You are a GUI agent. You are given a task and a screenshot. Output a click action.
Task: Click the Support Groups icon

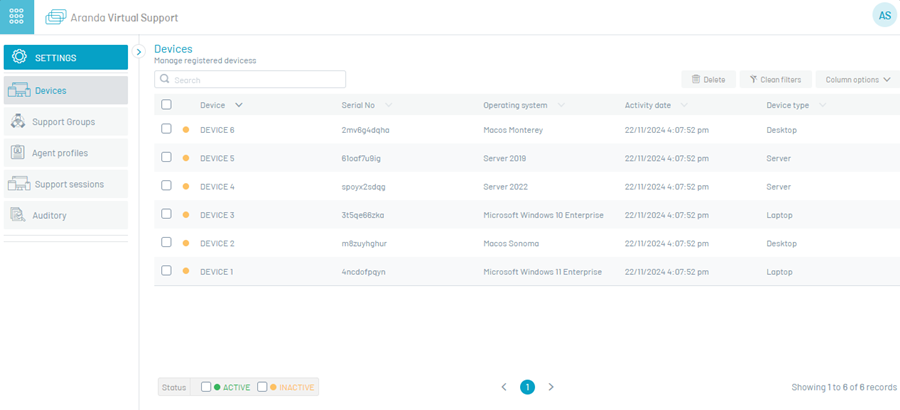pyautogui.click(x=18, y=121)
